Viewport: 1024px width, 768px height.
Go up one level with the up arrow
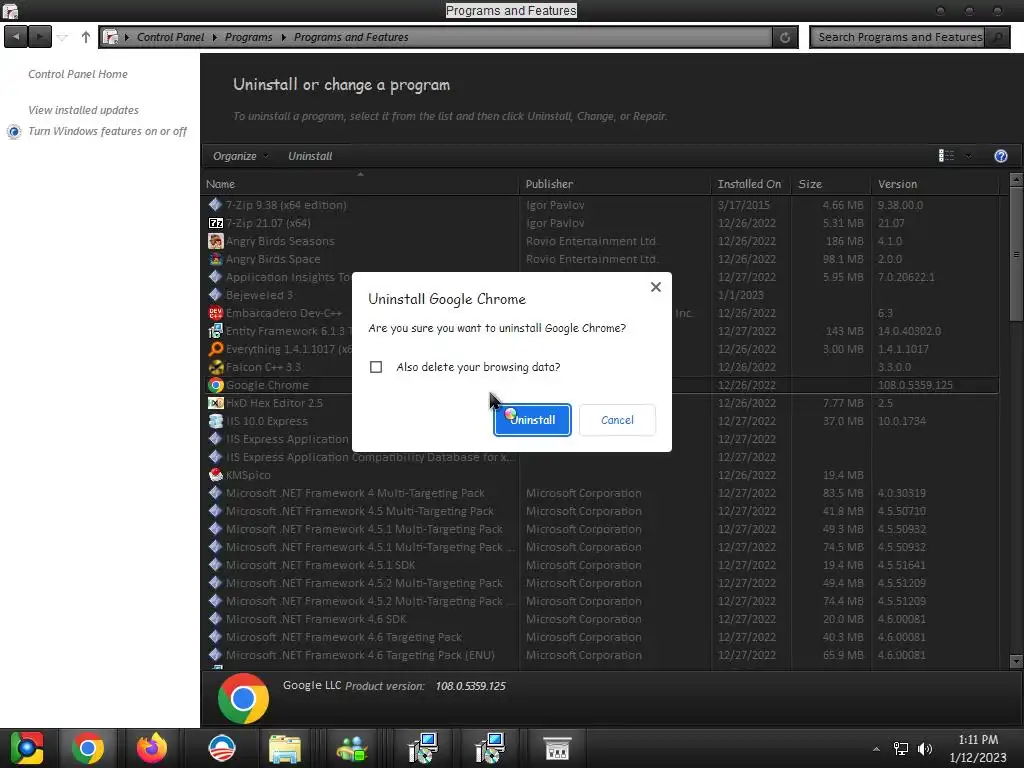(86, 37)
